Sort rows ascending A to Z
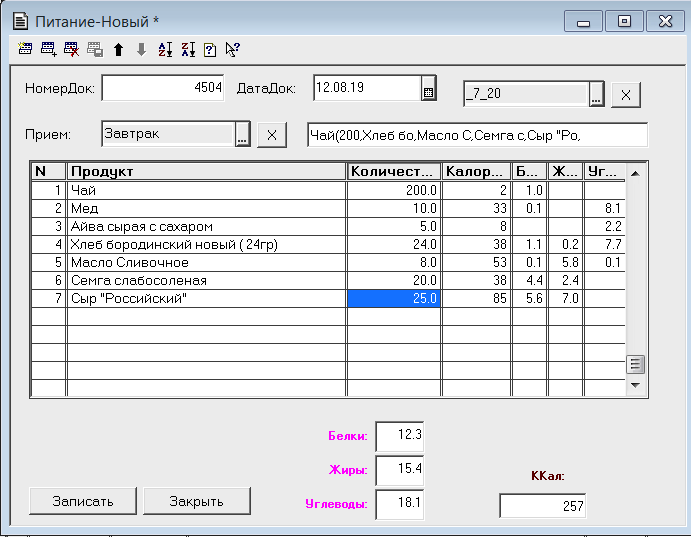691x537 pixels. click(x=165, y=48)
